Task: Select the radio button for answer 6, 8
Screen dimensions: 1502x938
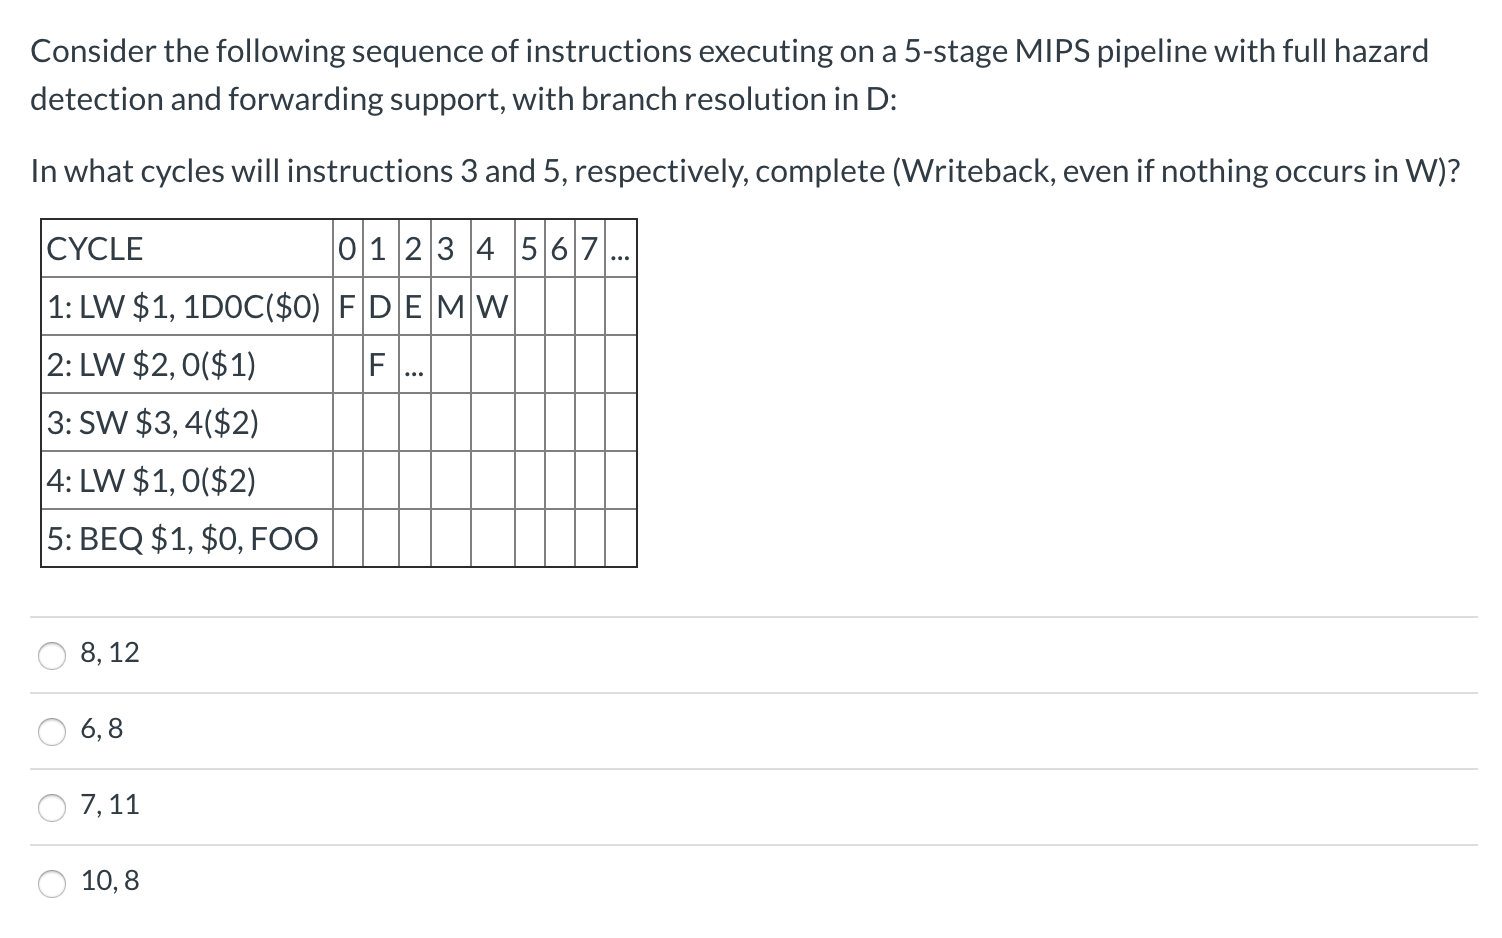Action: click(52, 731)
